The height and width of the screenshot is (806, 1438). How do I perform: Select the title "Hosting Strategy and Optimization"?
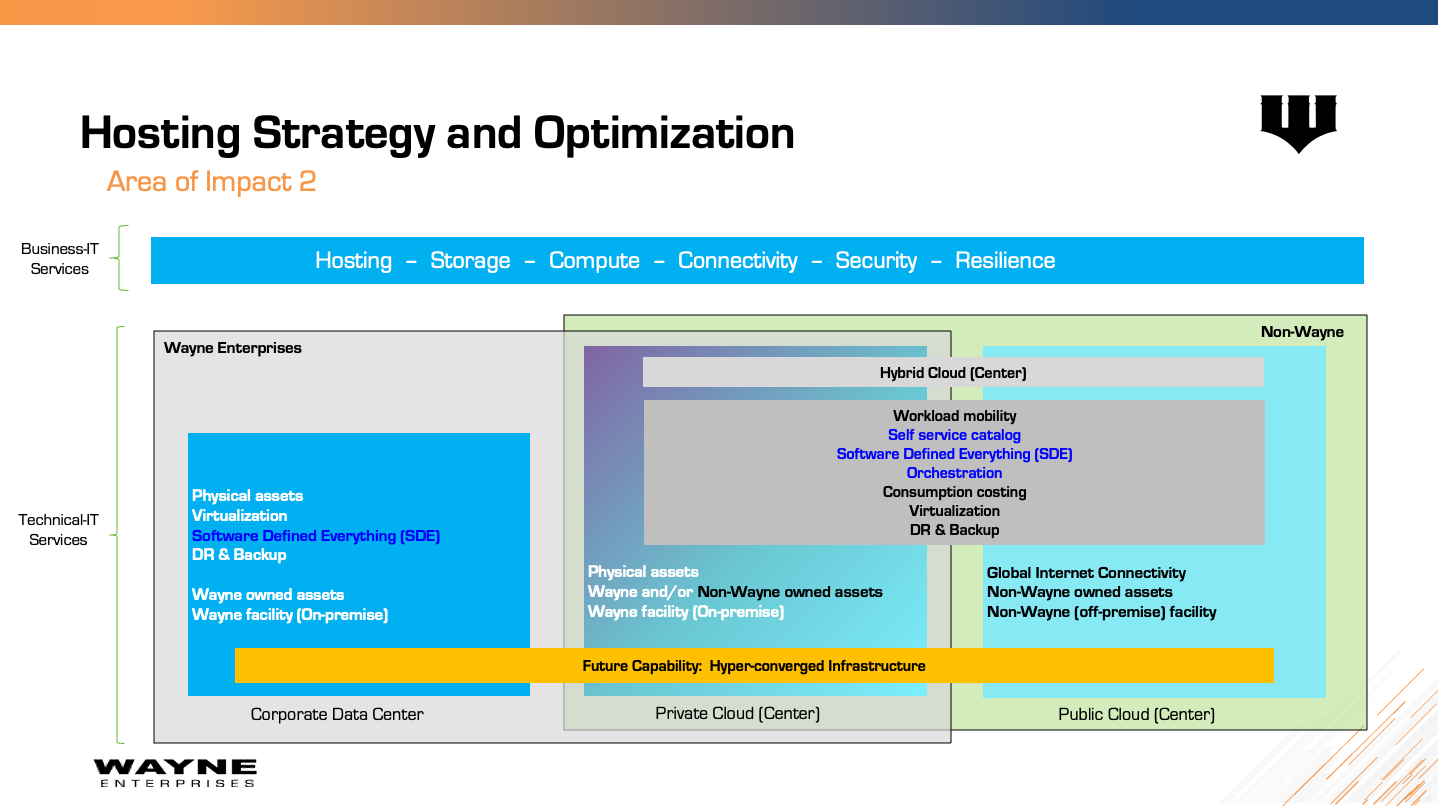pos(437,133)
